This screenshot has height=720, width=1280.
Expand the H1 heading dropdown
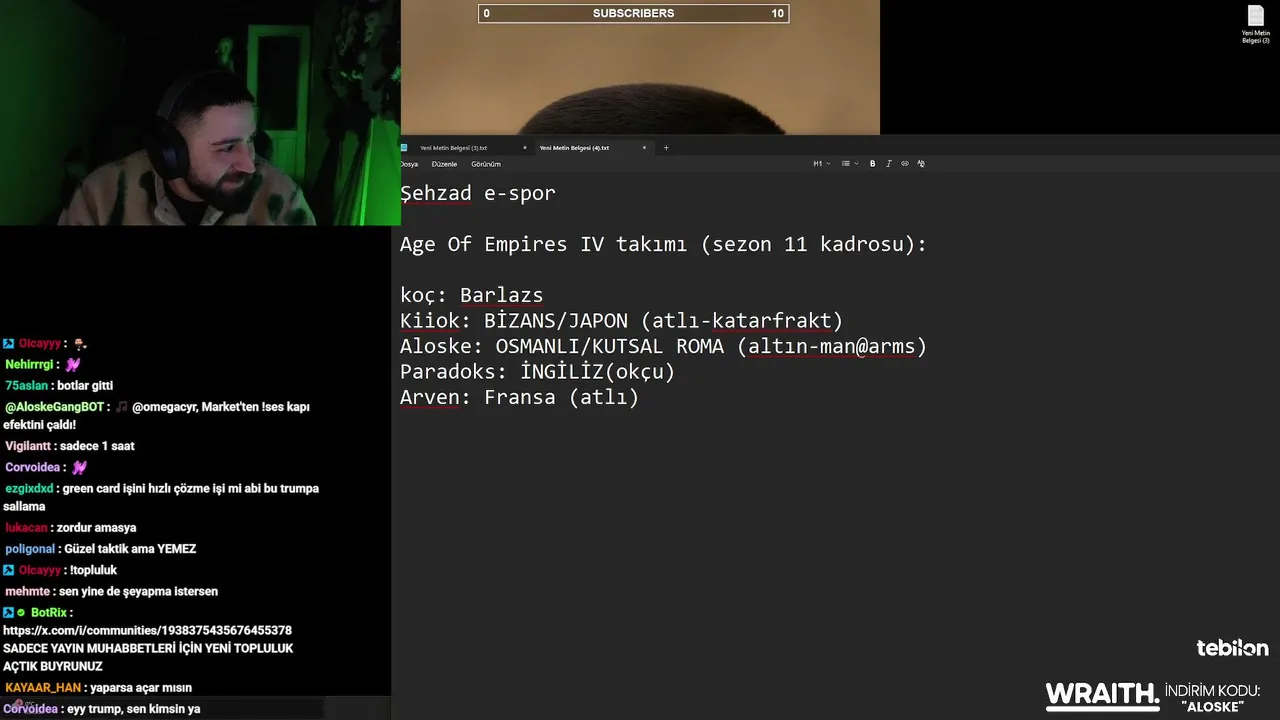coord(821,164)
